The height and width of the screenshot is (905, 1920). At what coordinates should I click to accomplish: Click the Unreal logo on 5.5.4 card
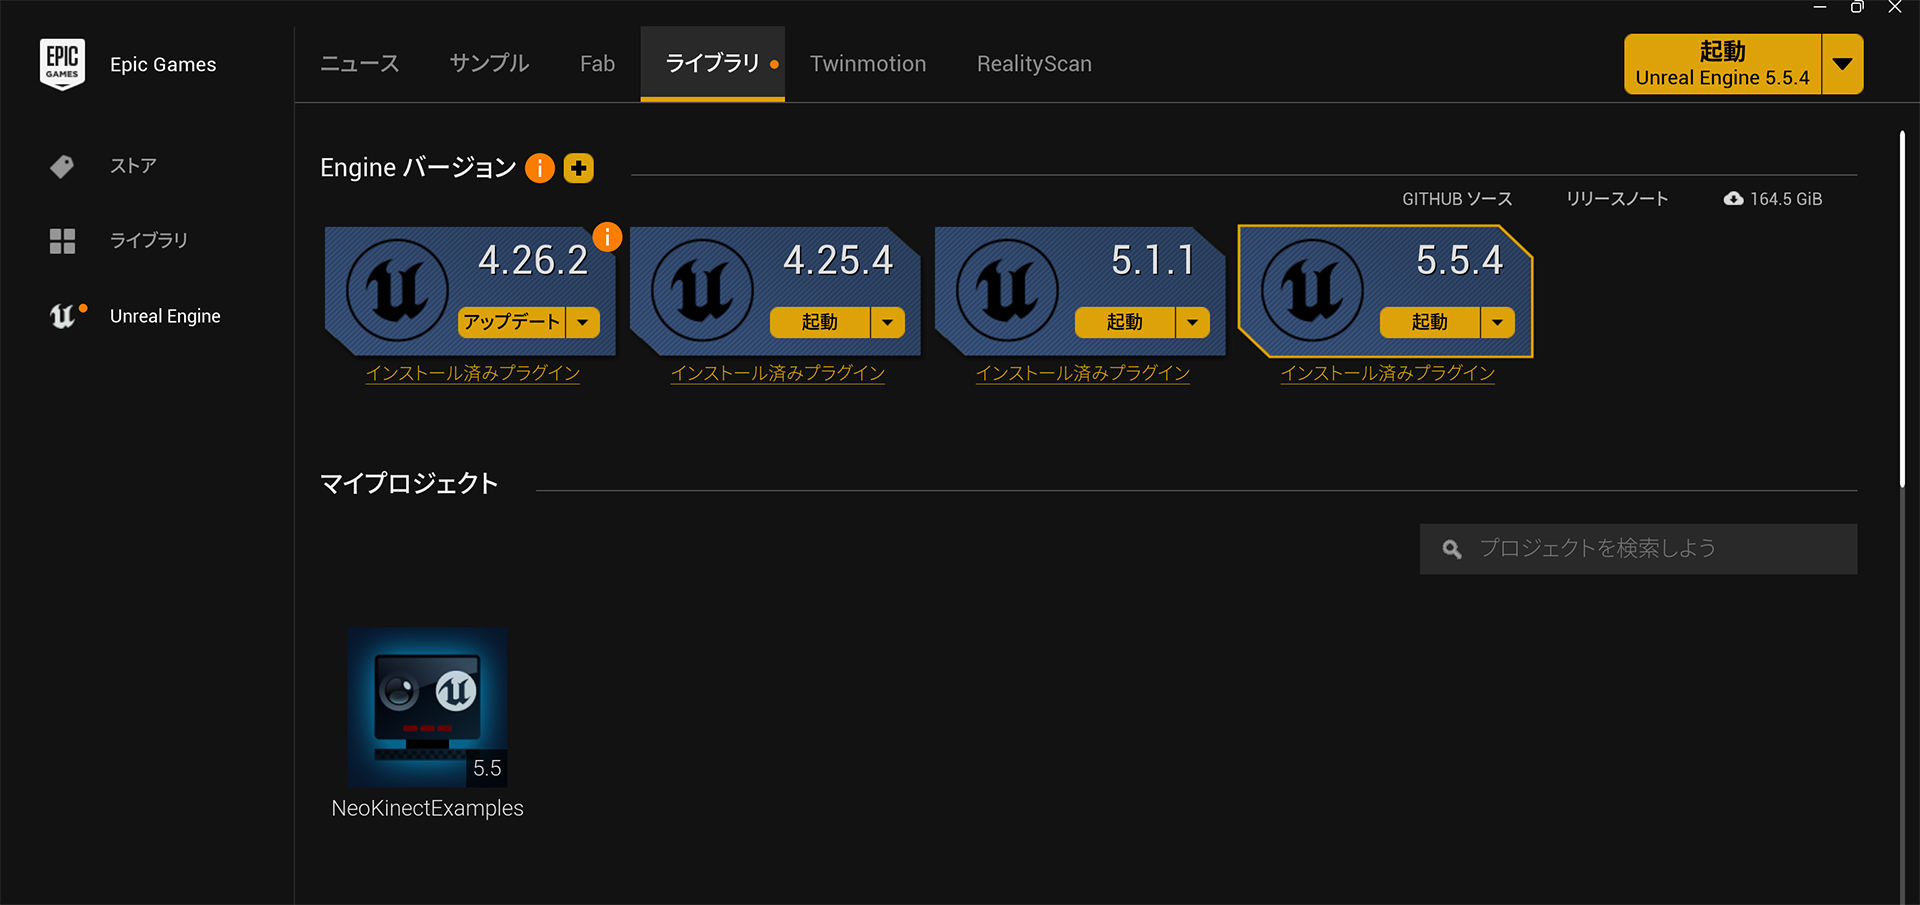[x=1312, y=291]
